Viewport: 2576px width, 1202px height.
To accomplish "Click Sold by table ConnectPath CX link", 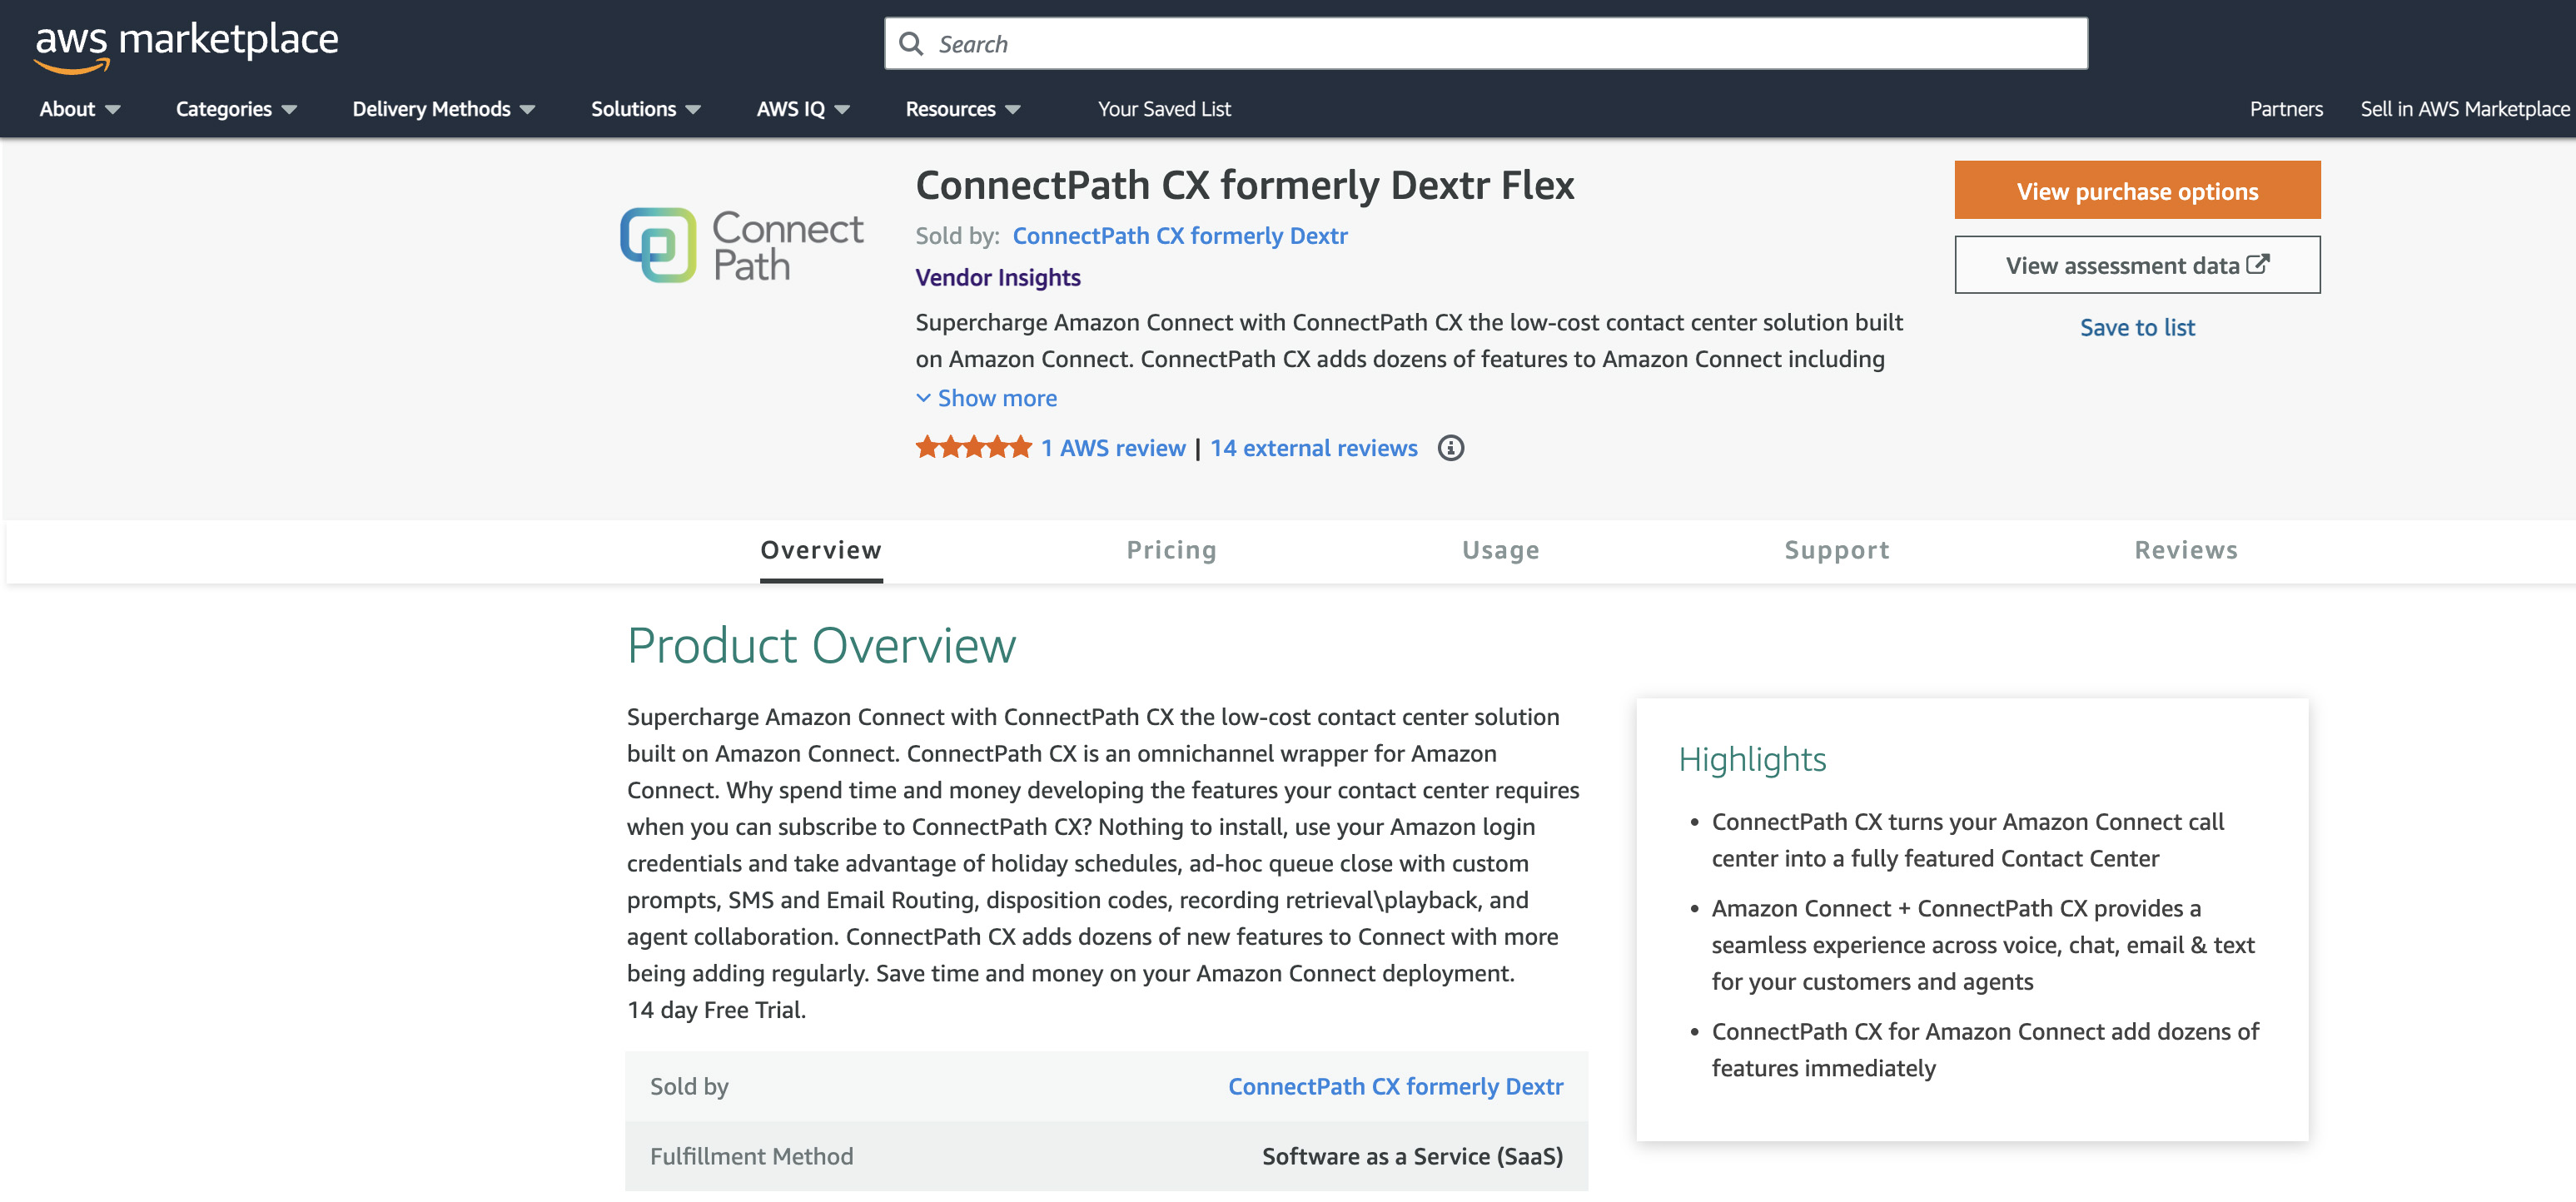I will (x=1395, y=1086).
